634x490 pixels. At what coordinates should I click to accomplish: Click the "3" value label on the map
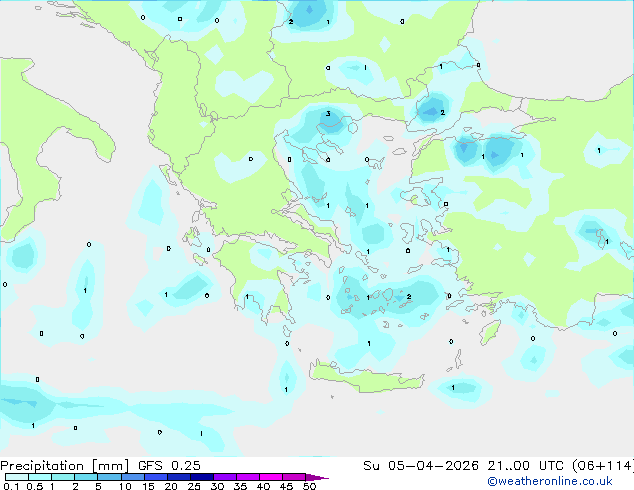pyautogui.click(x=328, y=114)
